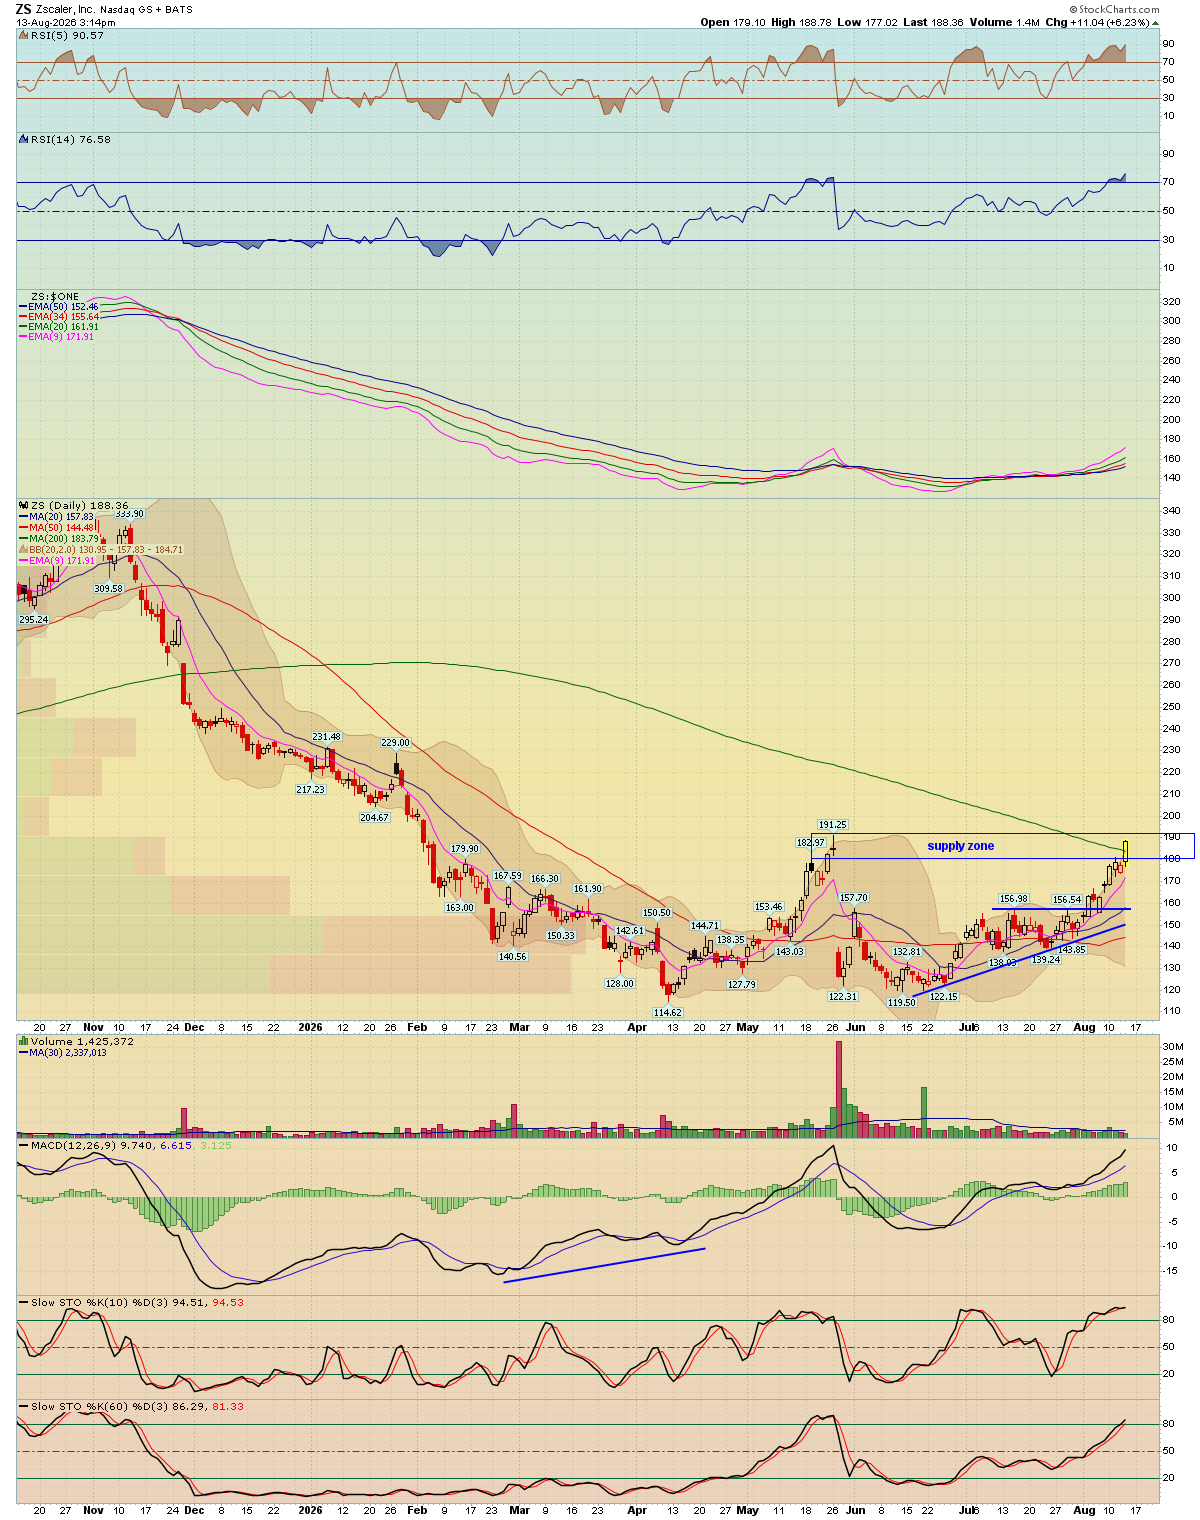
Task: Click the RSI(5) legend area icon
Action: [24, 36]
